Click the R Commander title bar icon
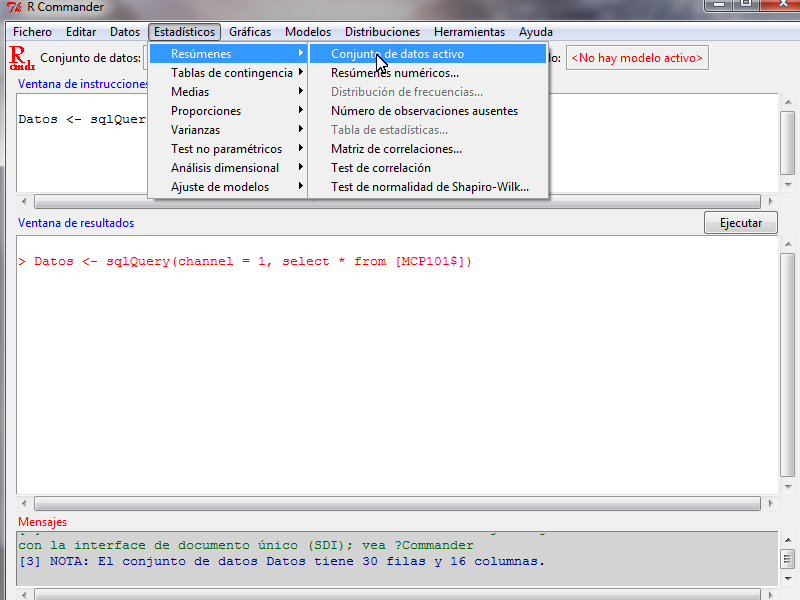This screenshot has width=800, height=600. coord(14,7)
